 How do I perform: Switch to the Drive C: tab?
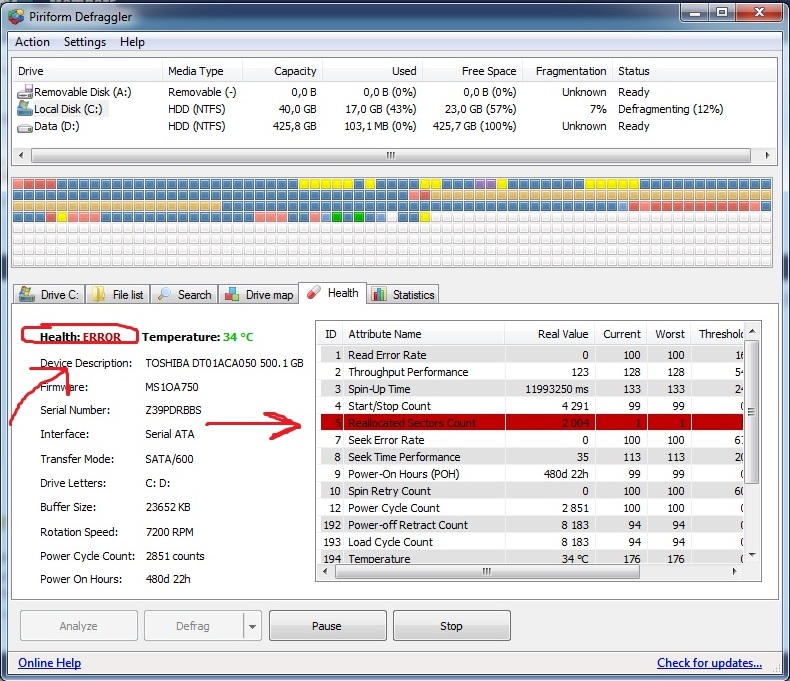click(x=49, y=295)
